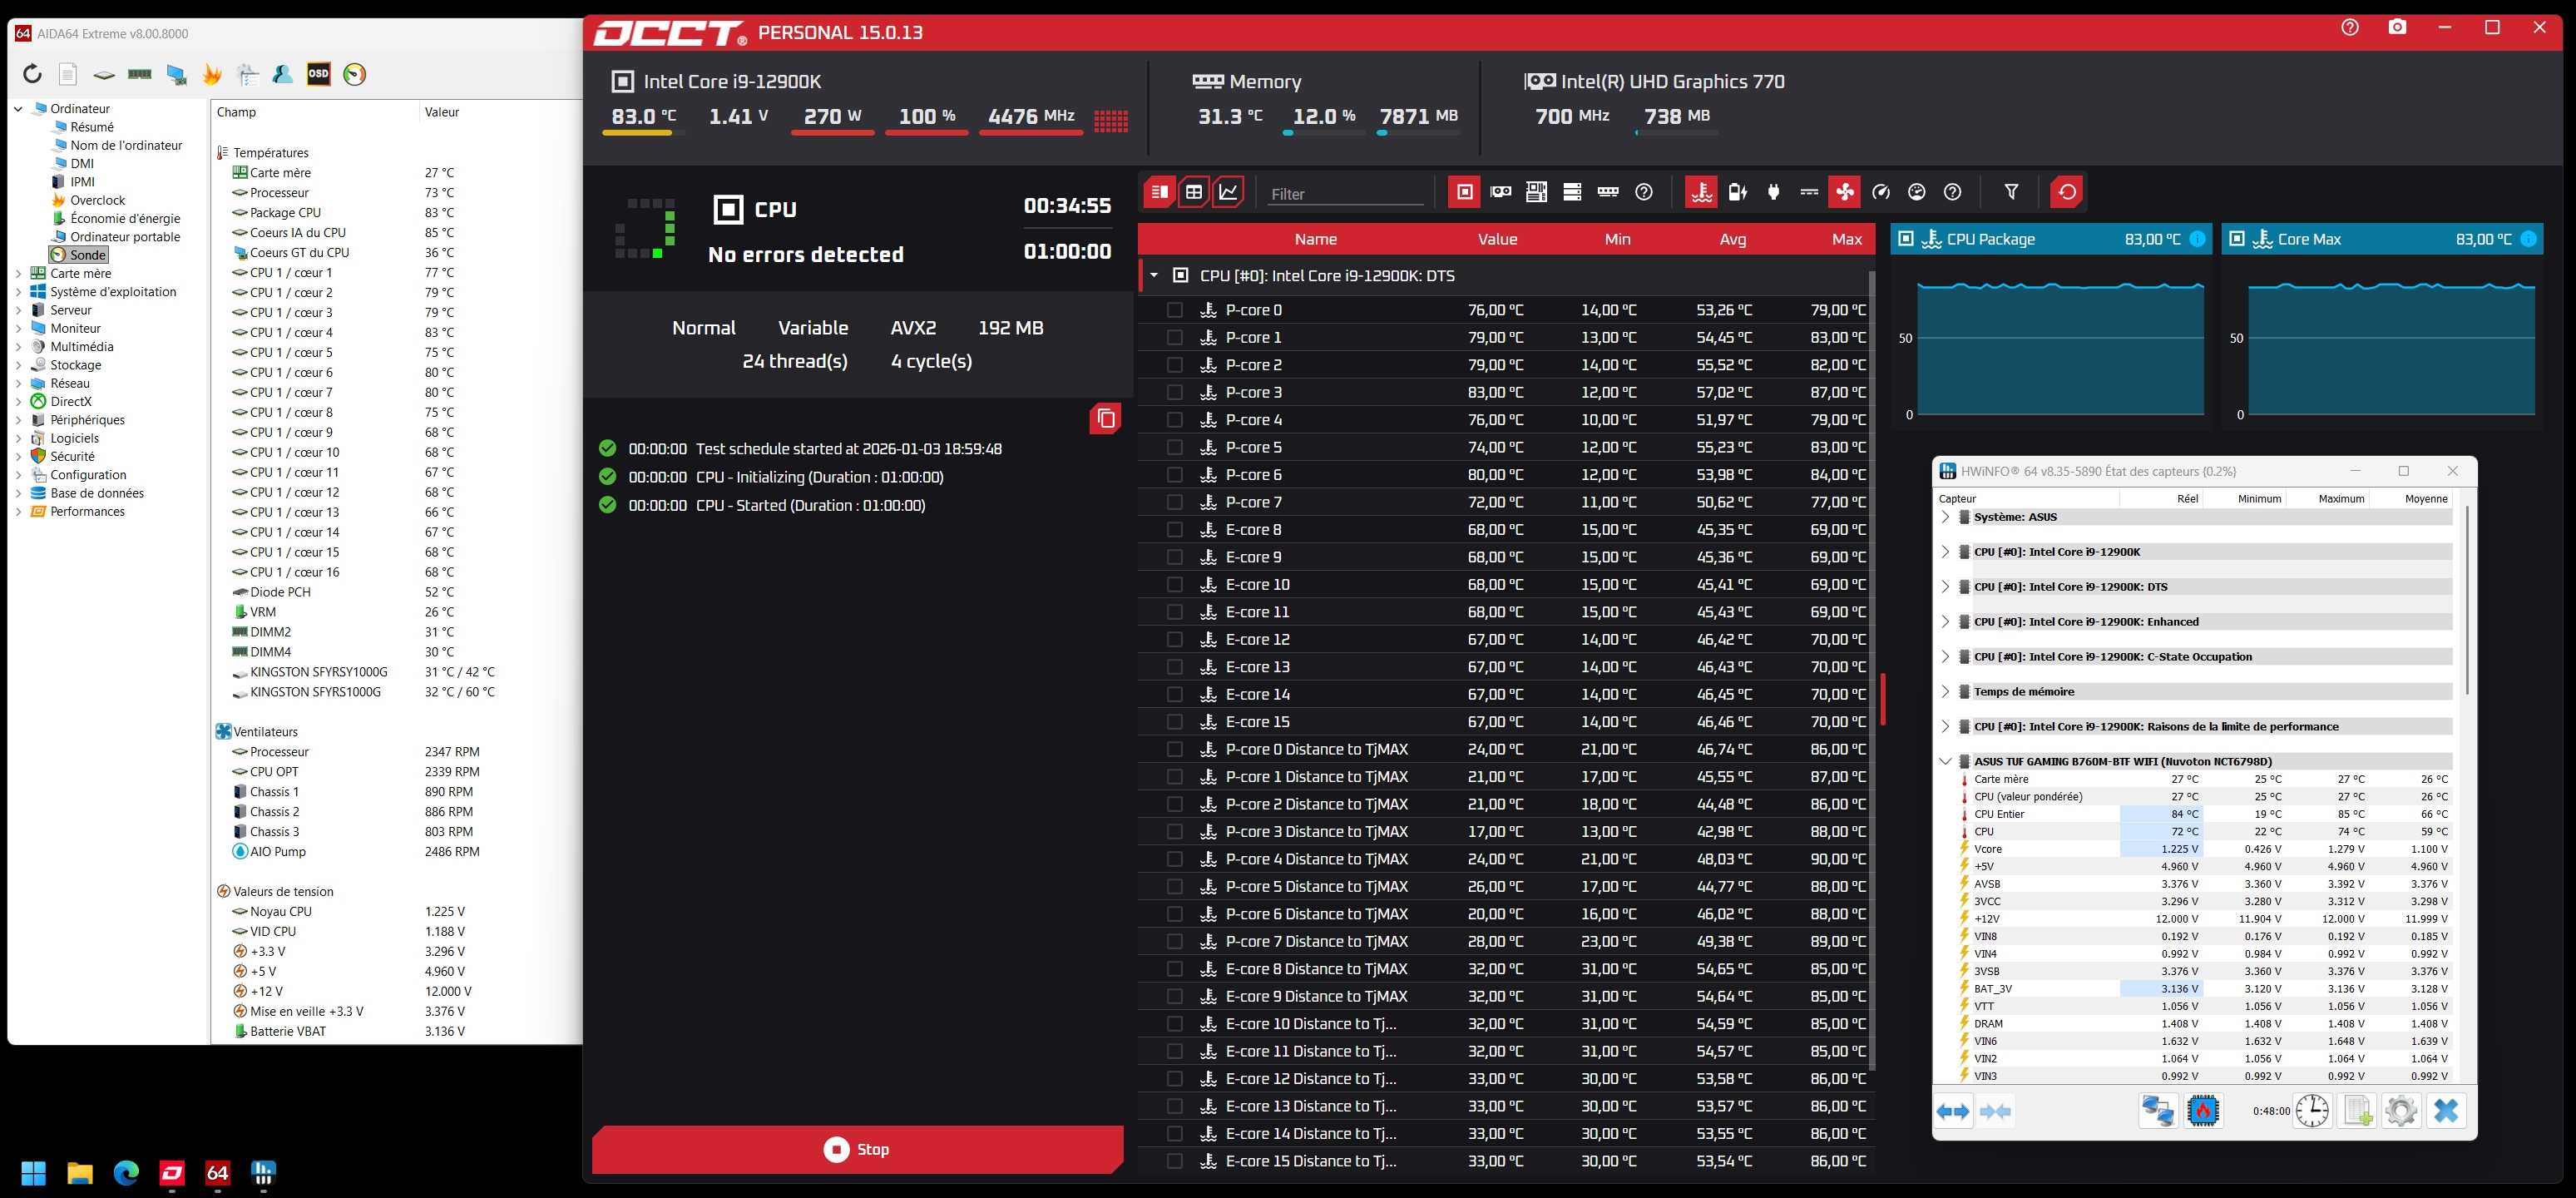Click the OCCT screenshot camera icon
The image size is (2576, 1198).
[2397, 28]
